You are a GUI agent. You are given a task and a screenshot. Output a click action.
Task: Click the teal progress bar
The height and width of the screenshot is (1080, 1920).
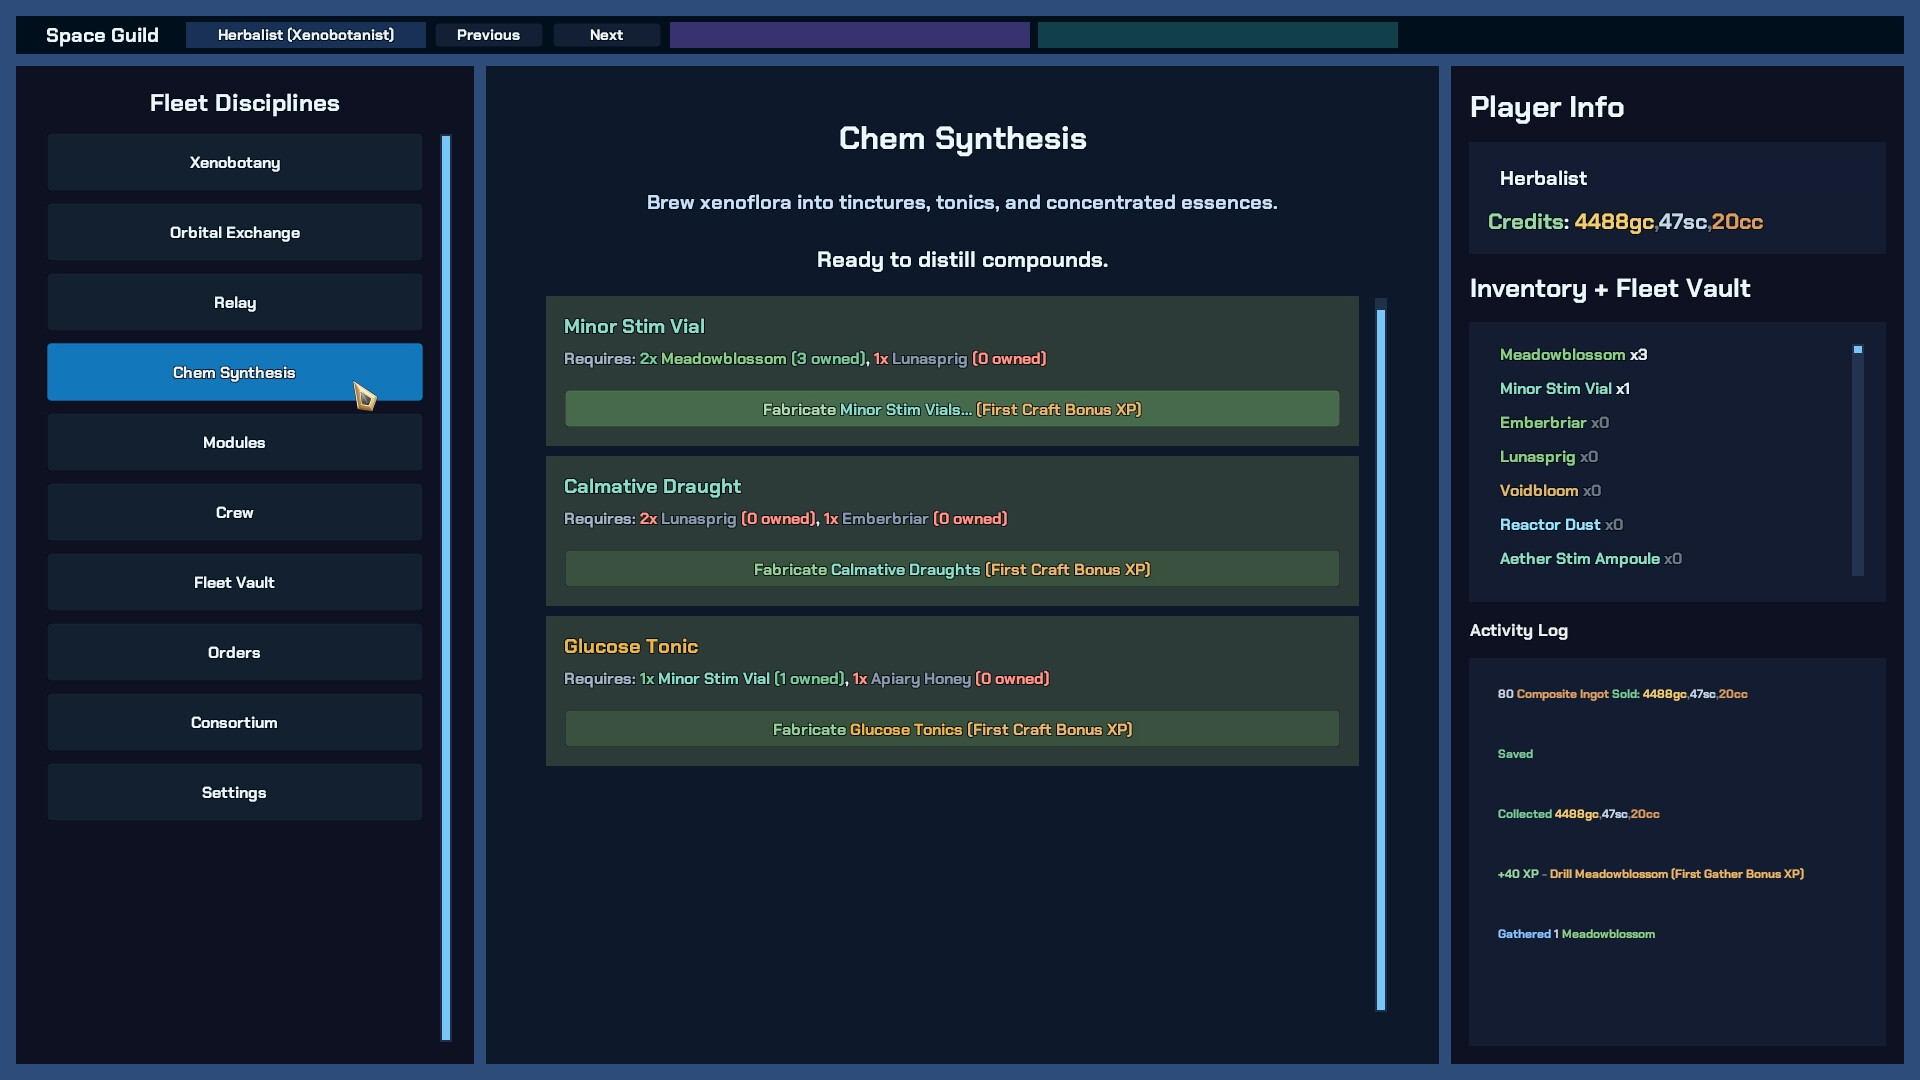click(x=1217, y=35)
